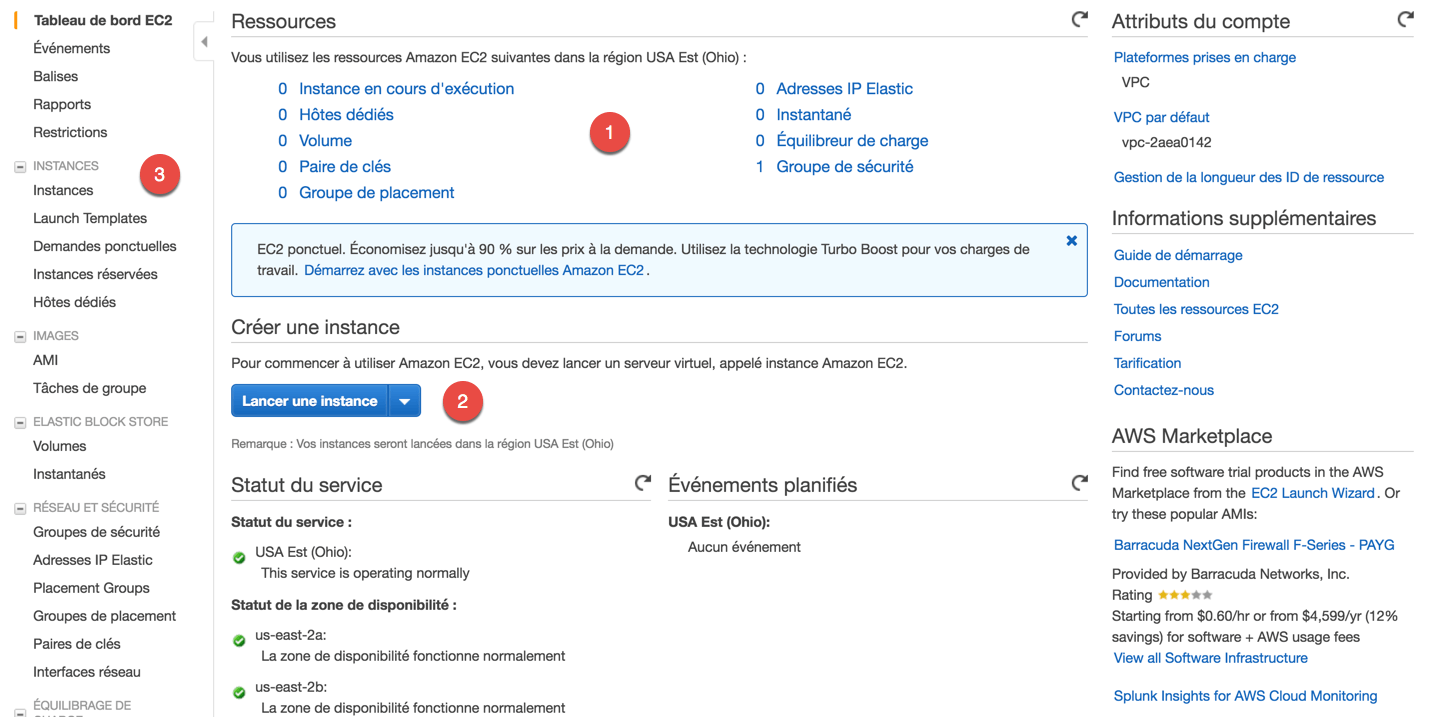Open the Documentation link

pos(1161,282)
